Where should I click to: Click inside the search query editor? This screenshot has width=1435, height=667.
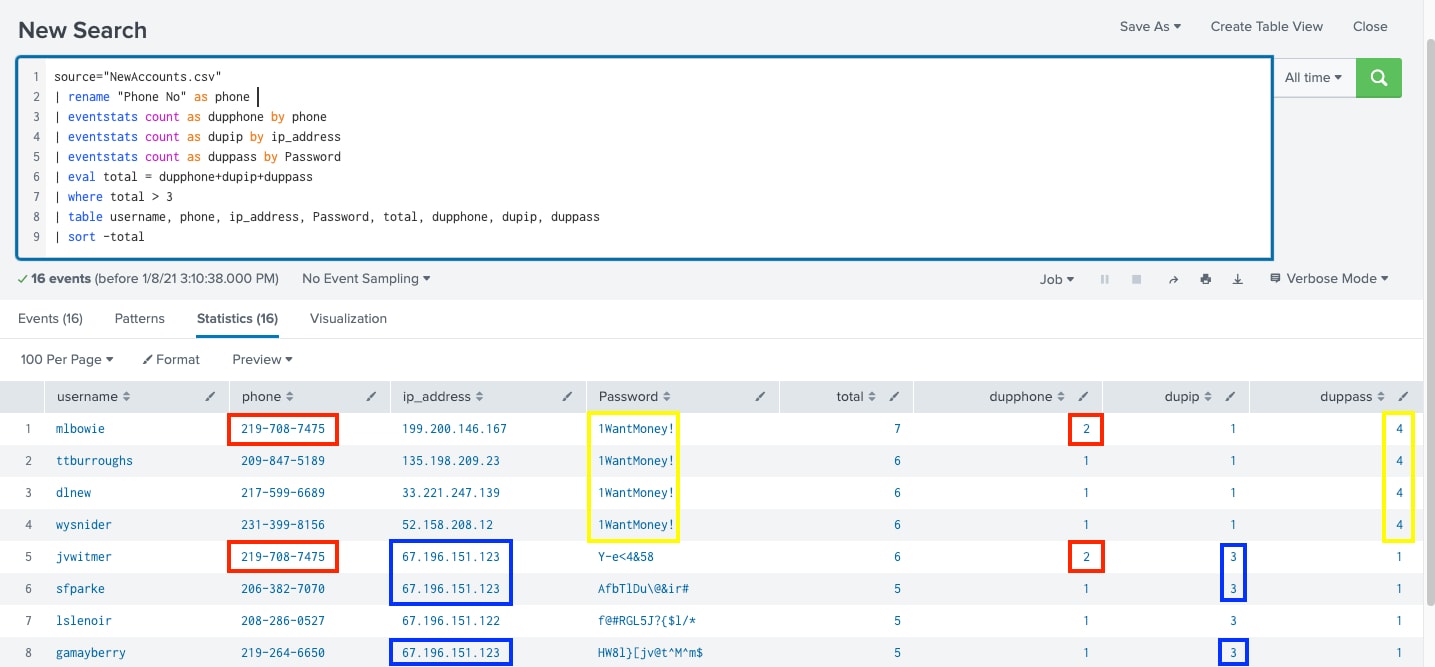pyautogui.click(x=645, y=157)
